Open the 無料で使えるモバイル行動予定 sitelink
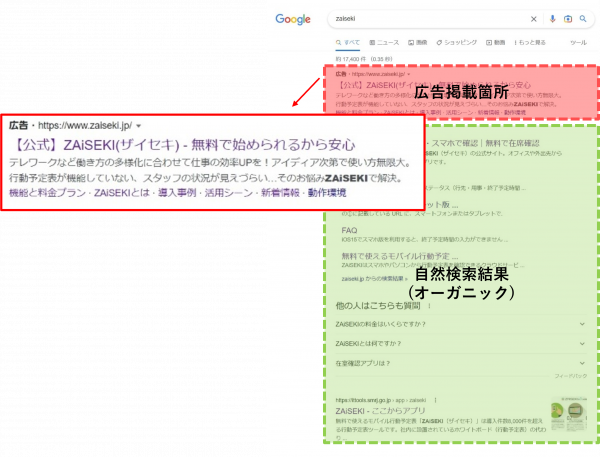This screenshot has height=457, width=600. pyautogui.click(x=399, y=256)
